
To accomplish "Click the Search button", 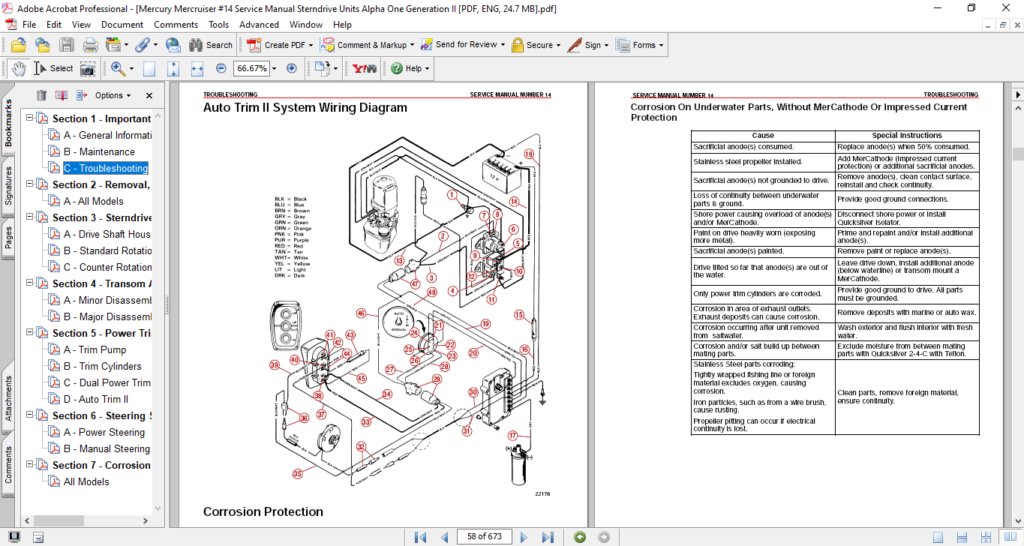I will [211, 45].
